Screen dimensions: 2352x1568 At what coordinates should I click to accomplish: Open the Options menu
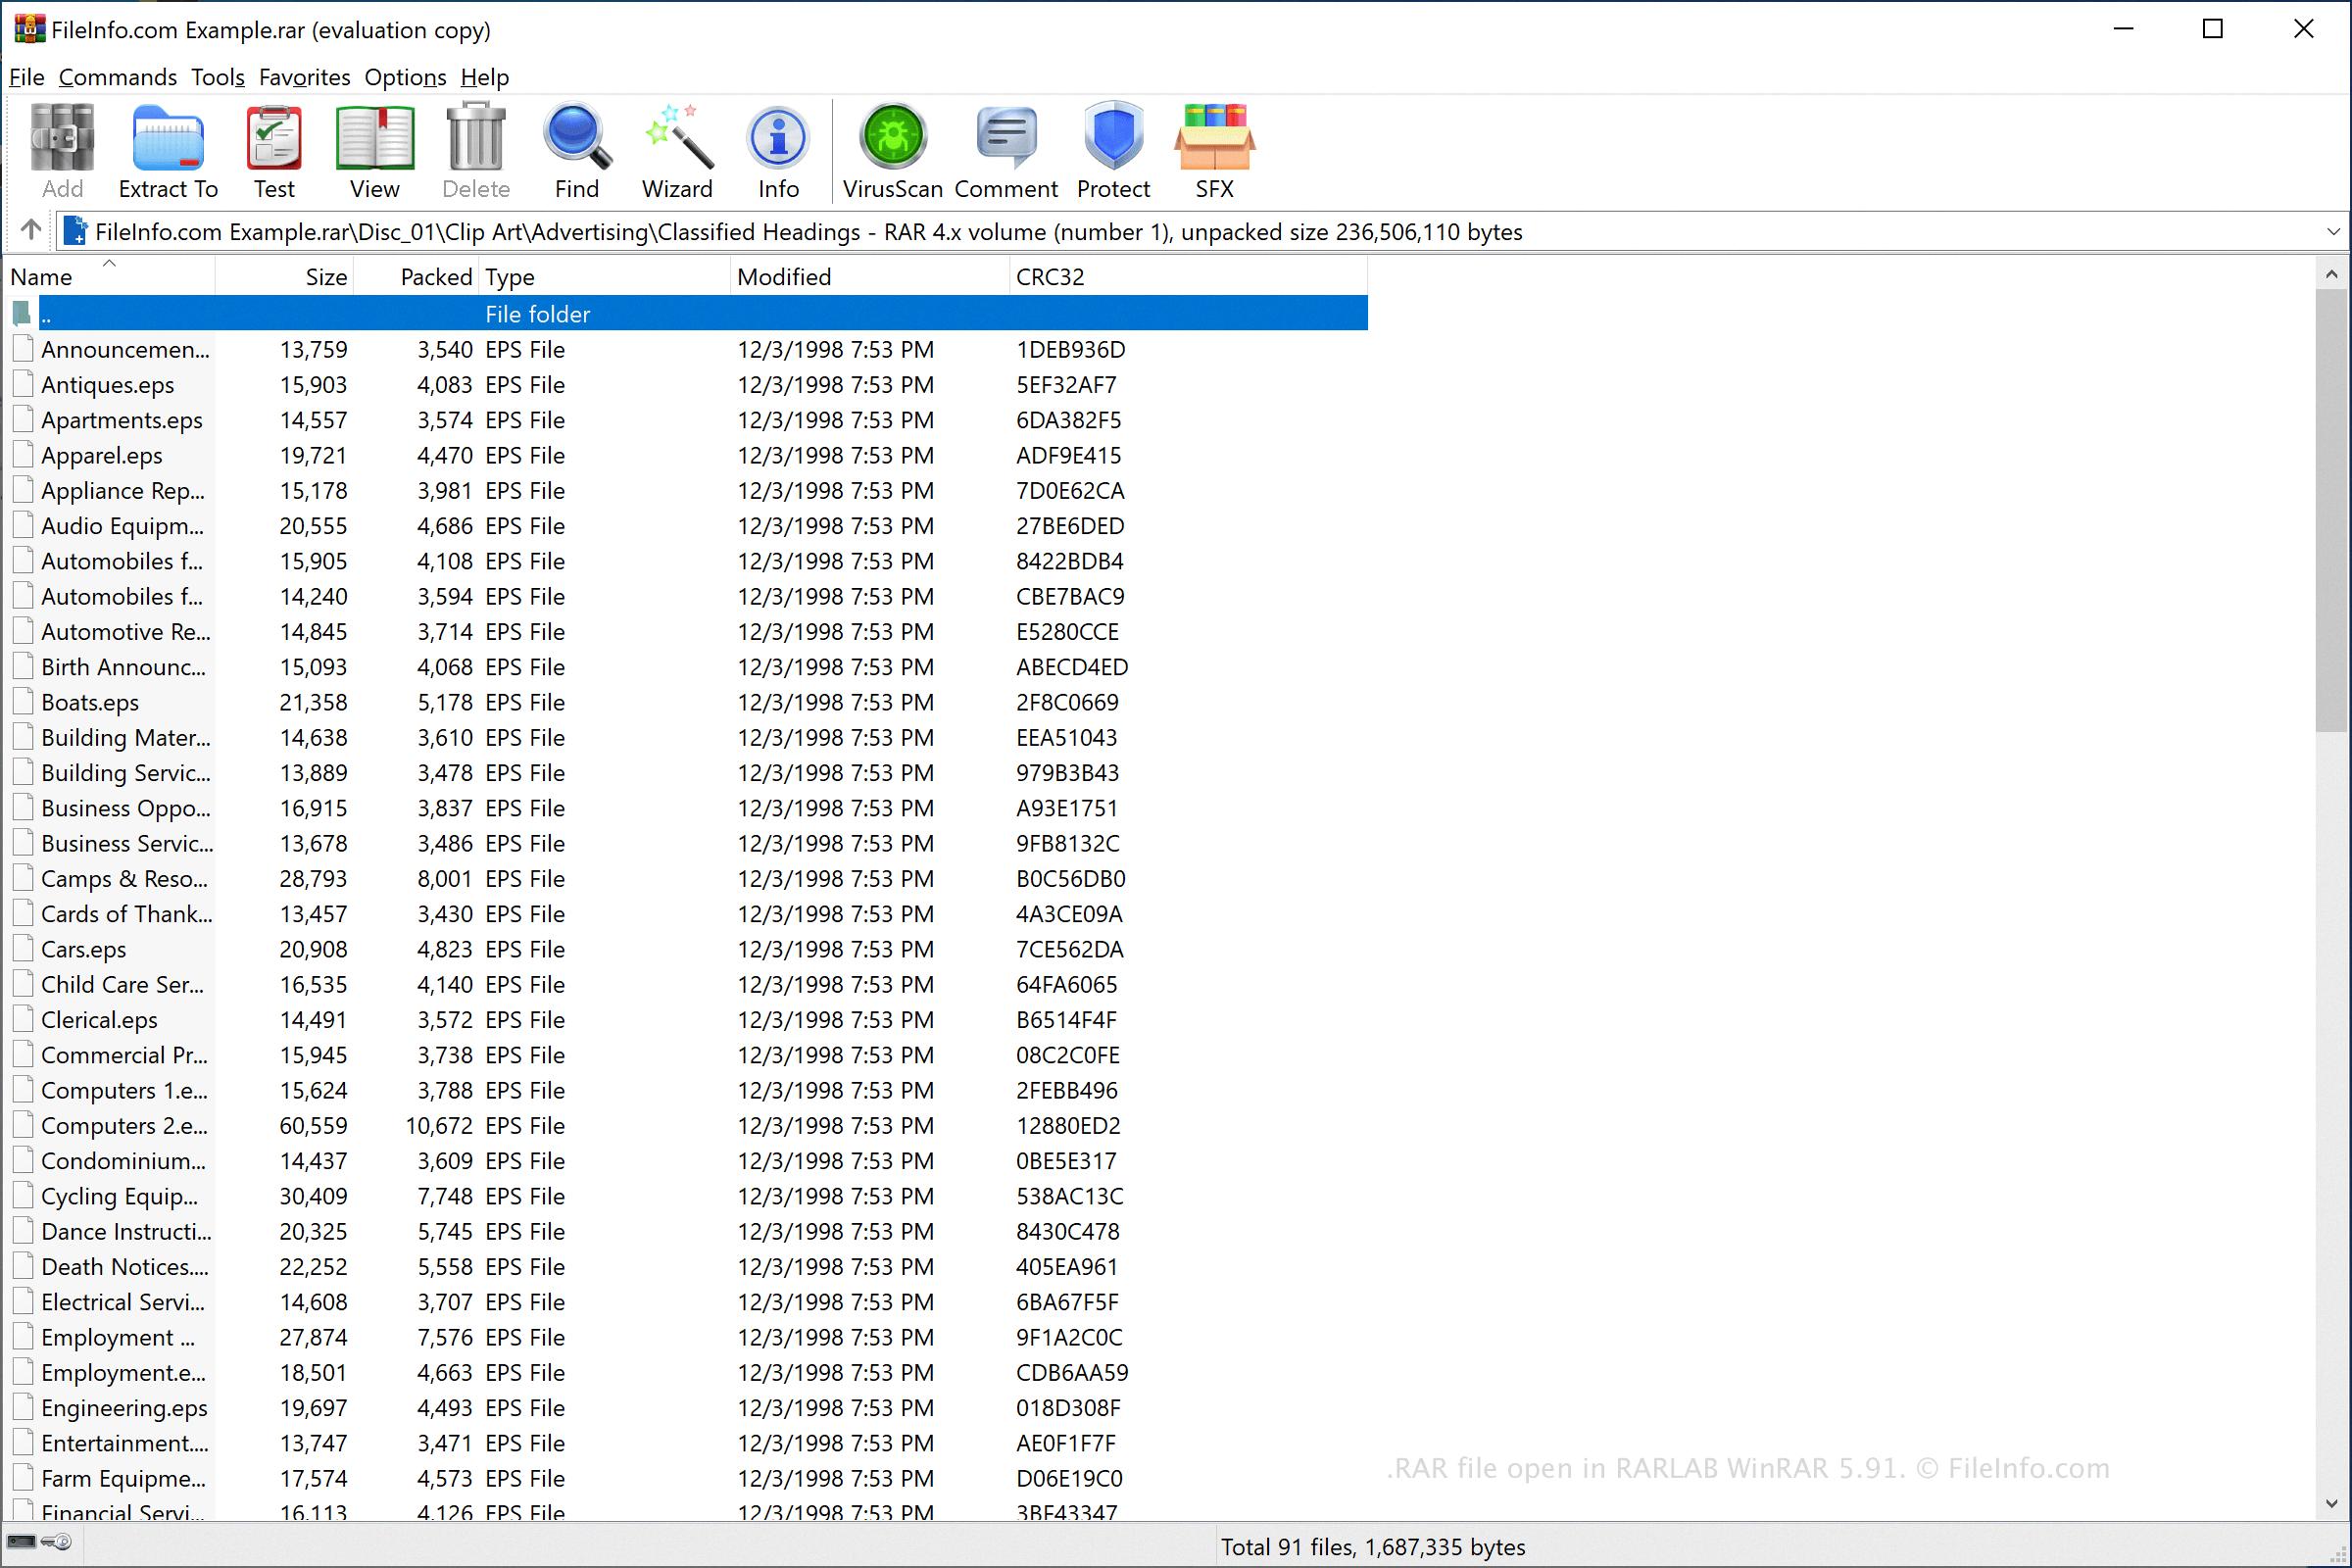coord(403,77)
